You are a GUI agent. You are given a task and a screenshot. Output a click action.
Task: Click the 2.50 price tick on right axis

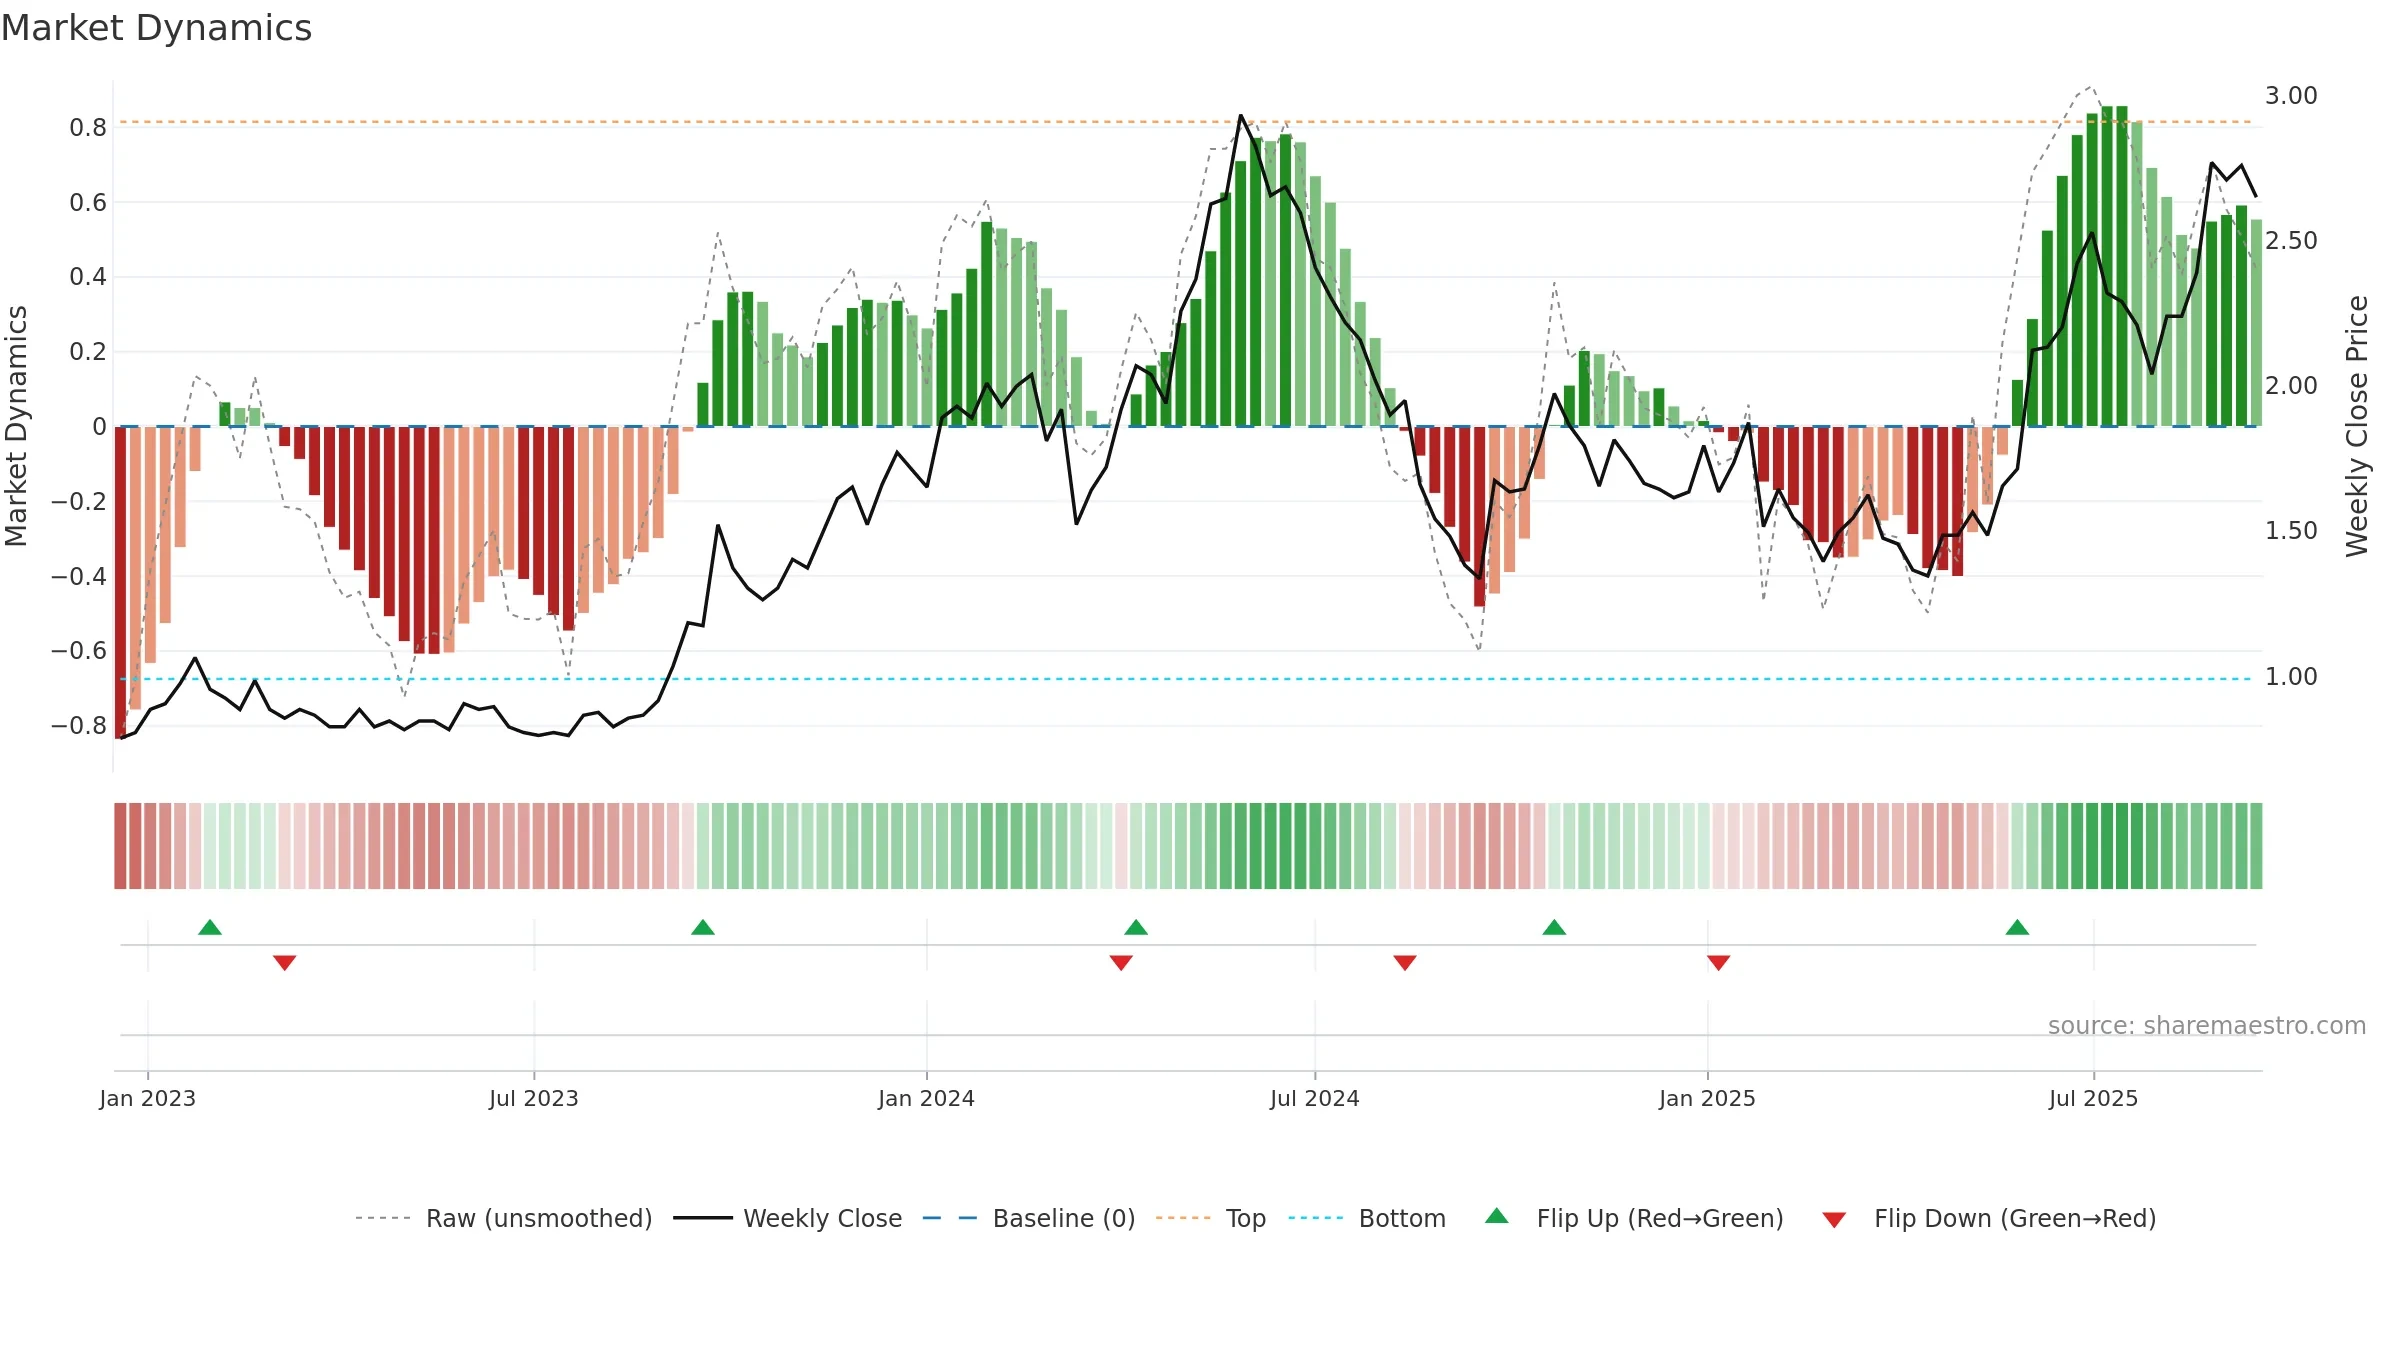tap(2291, 241)
